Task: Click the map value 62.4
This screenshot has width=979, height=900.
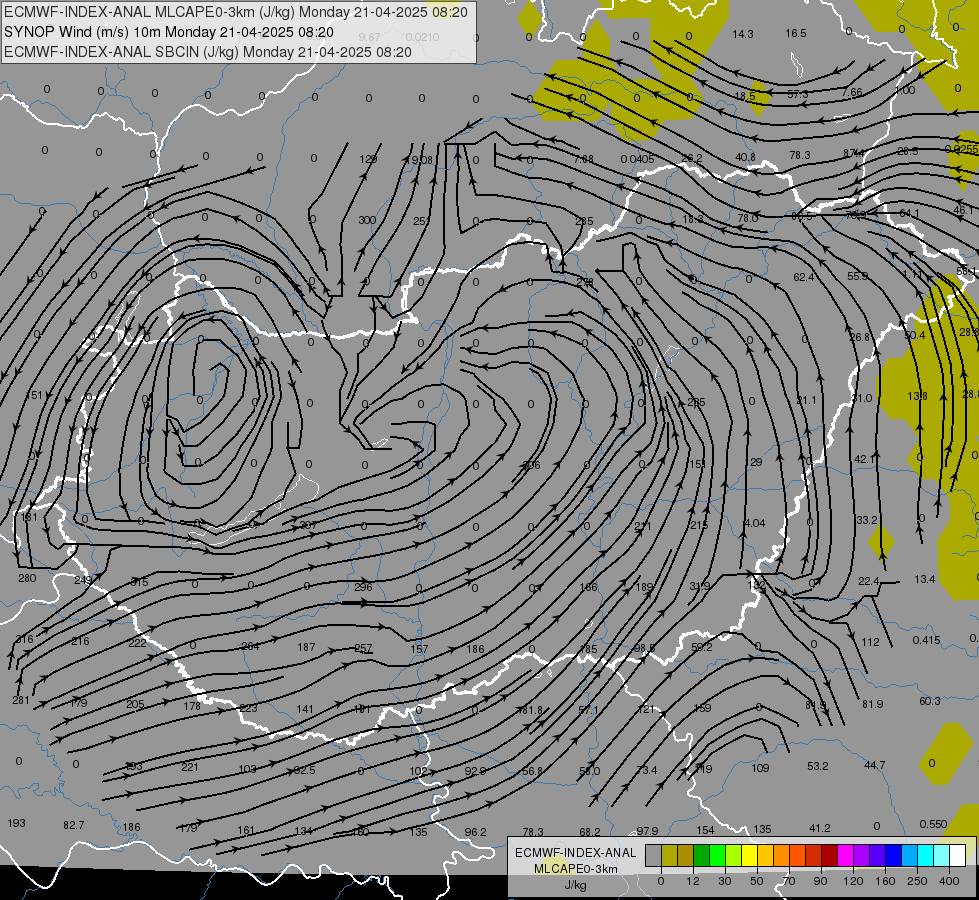Action: (x=804, y=277)
